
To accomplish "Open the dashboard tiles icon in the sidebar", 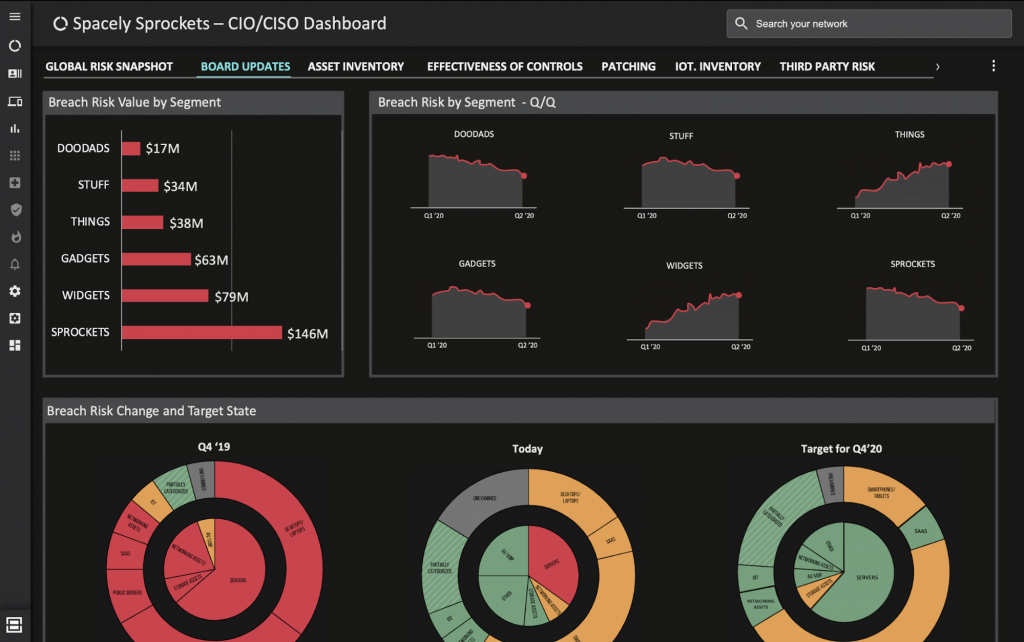I will (14, 345).
